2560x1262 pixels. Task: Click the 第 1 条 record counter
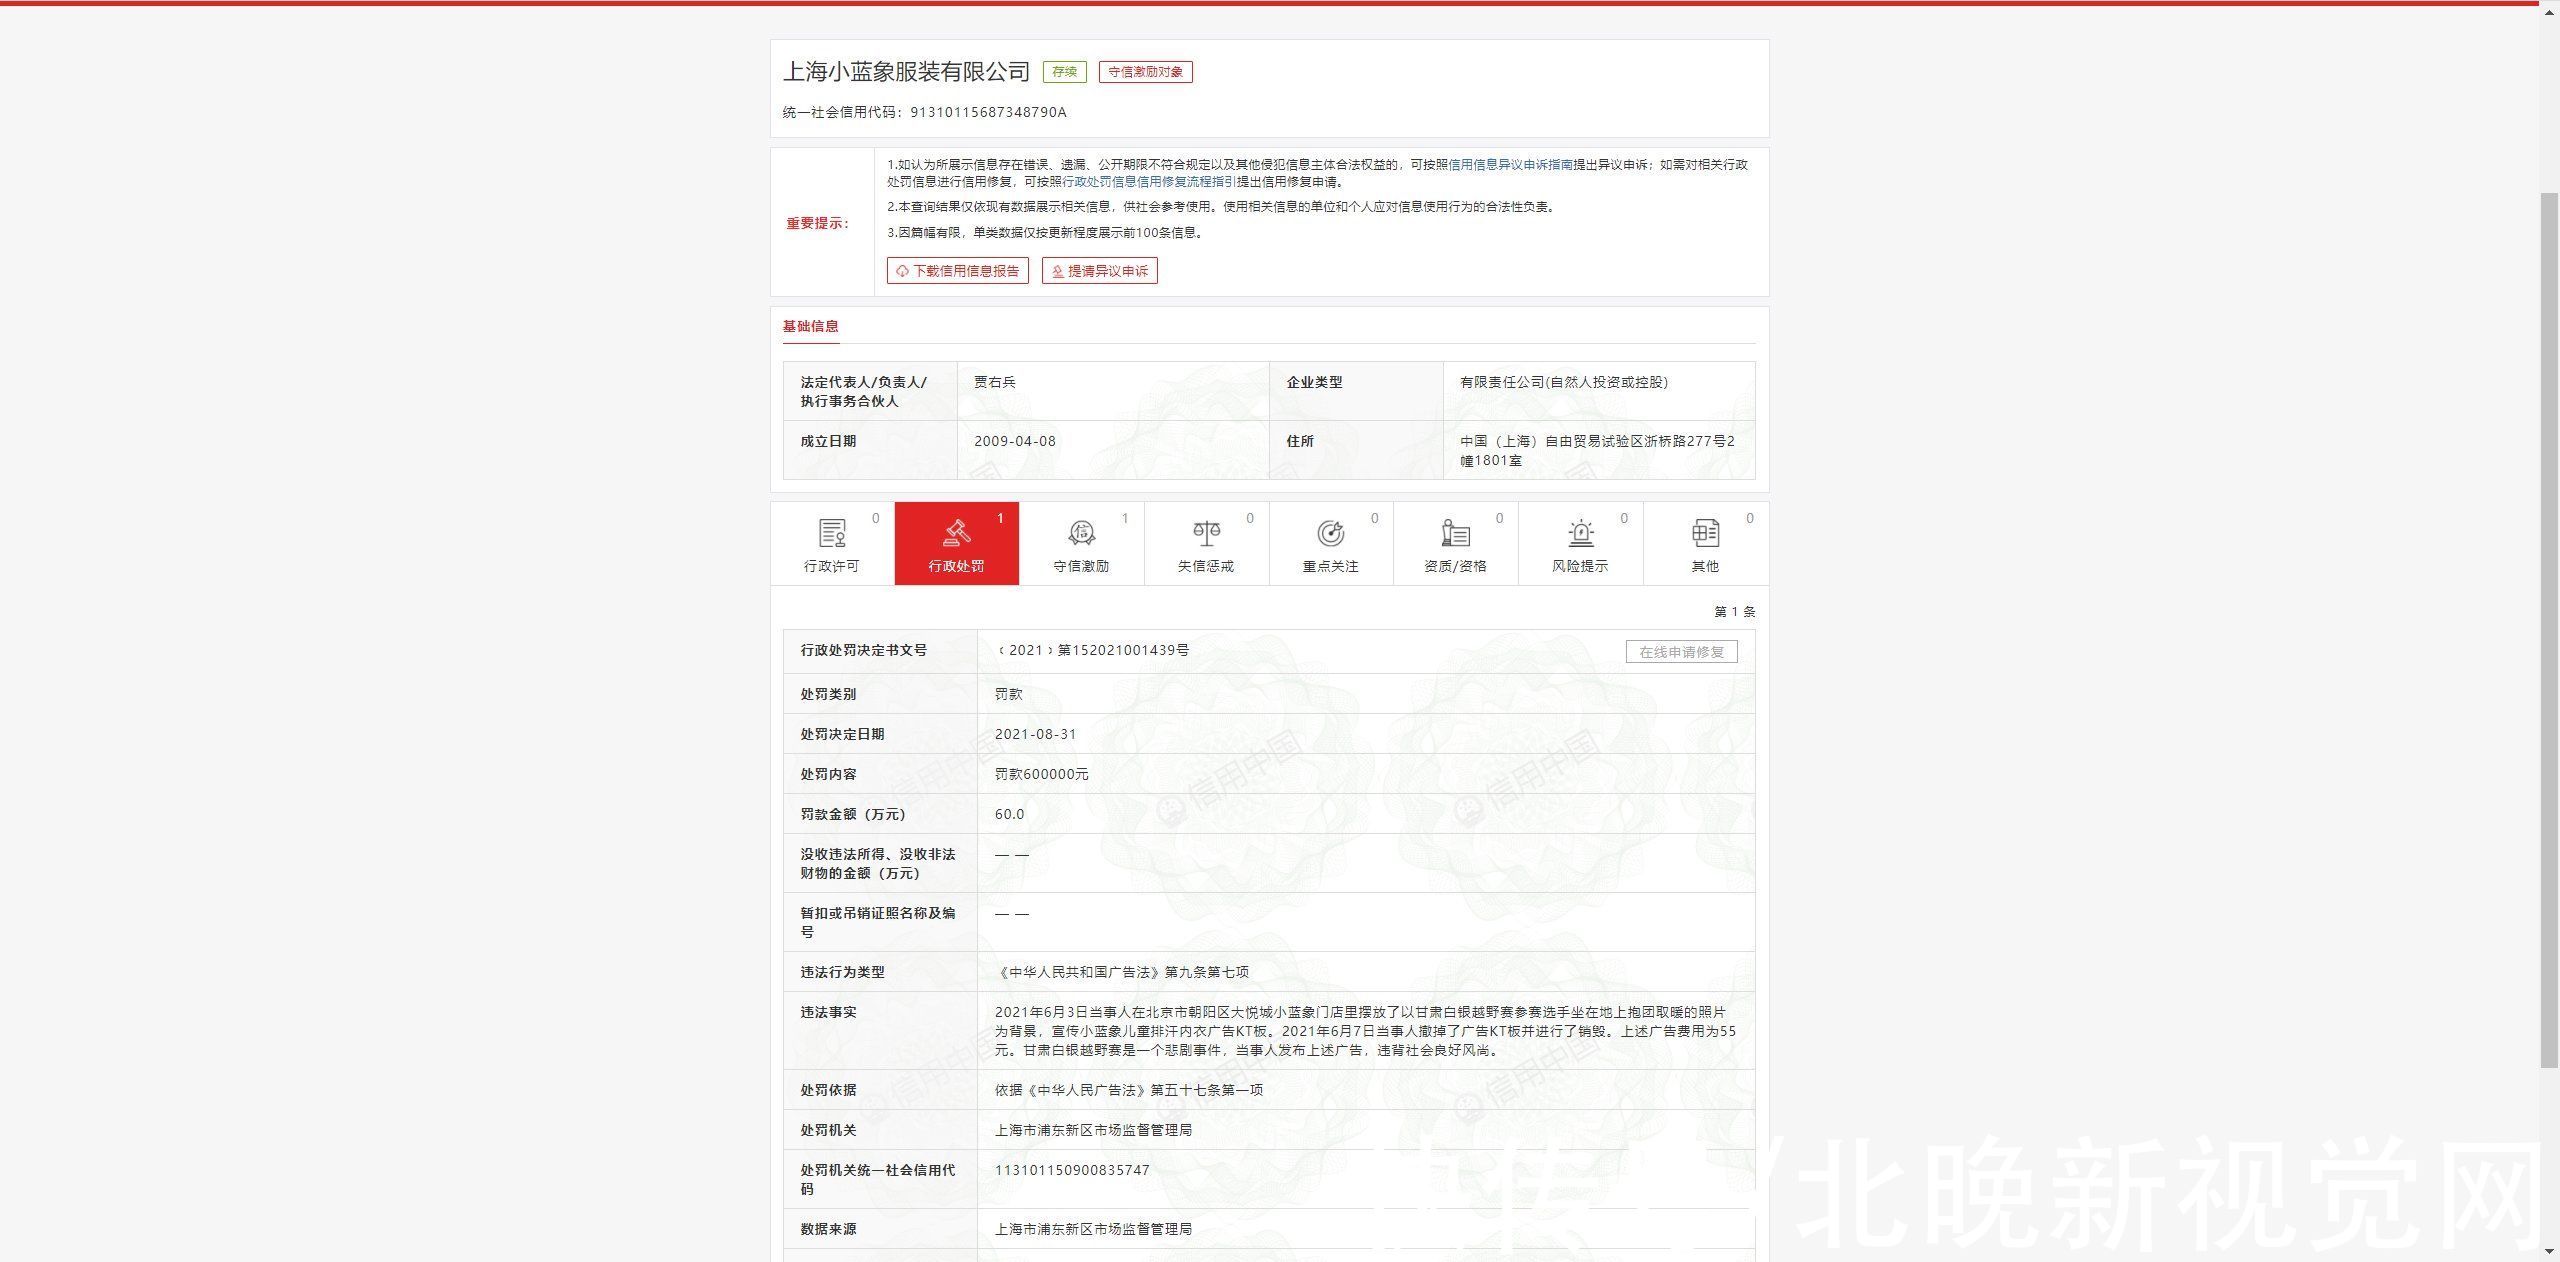[x=1735, y=611]
